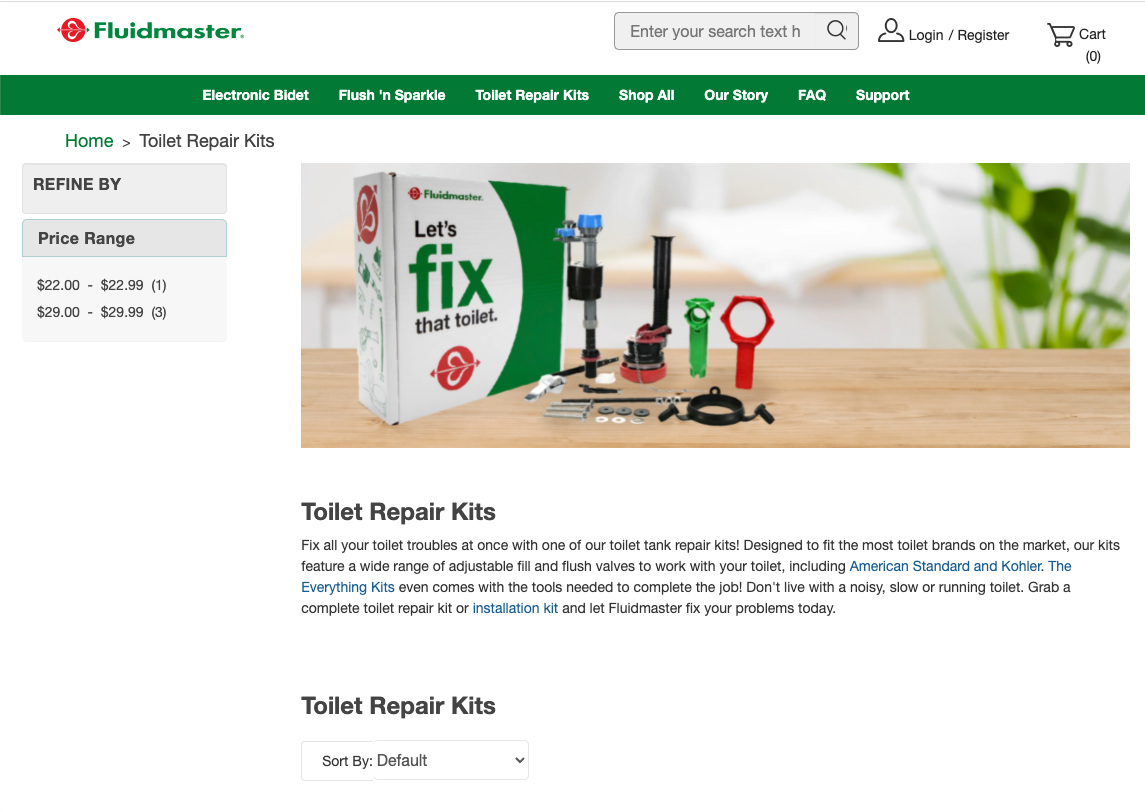Click the search text field
1145x812 pixels.
click(x=716, y=31)
